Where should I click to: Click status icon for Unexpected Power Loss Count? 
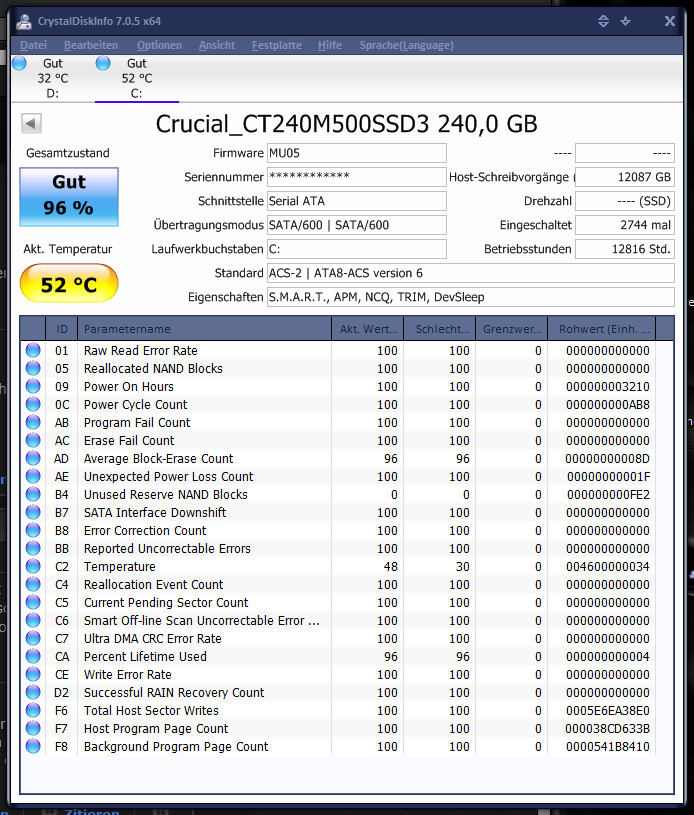[x=33, y=476]
